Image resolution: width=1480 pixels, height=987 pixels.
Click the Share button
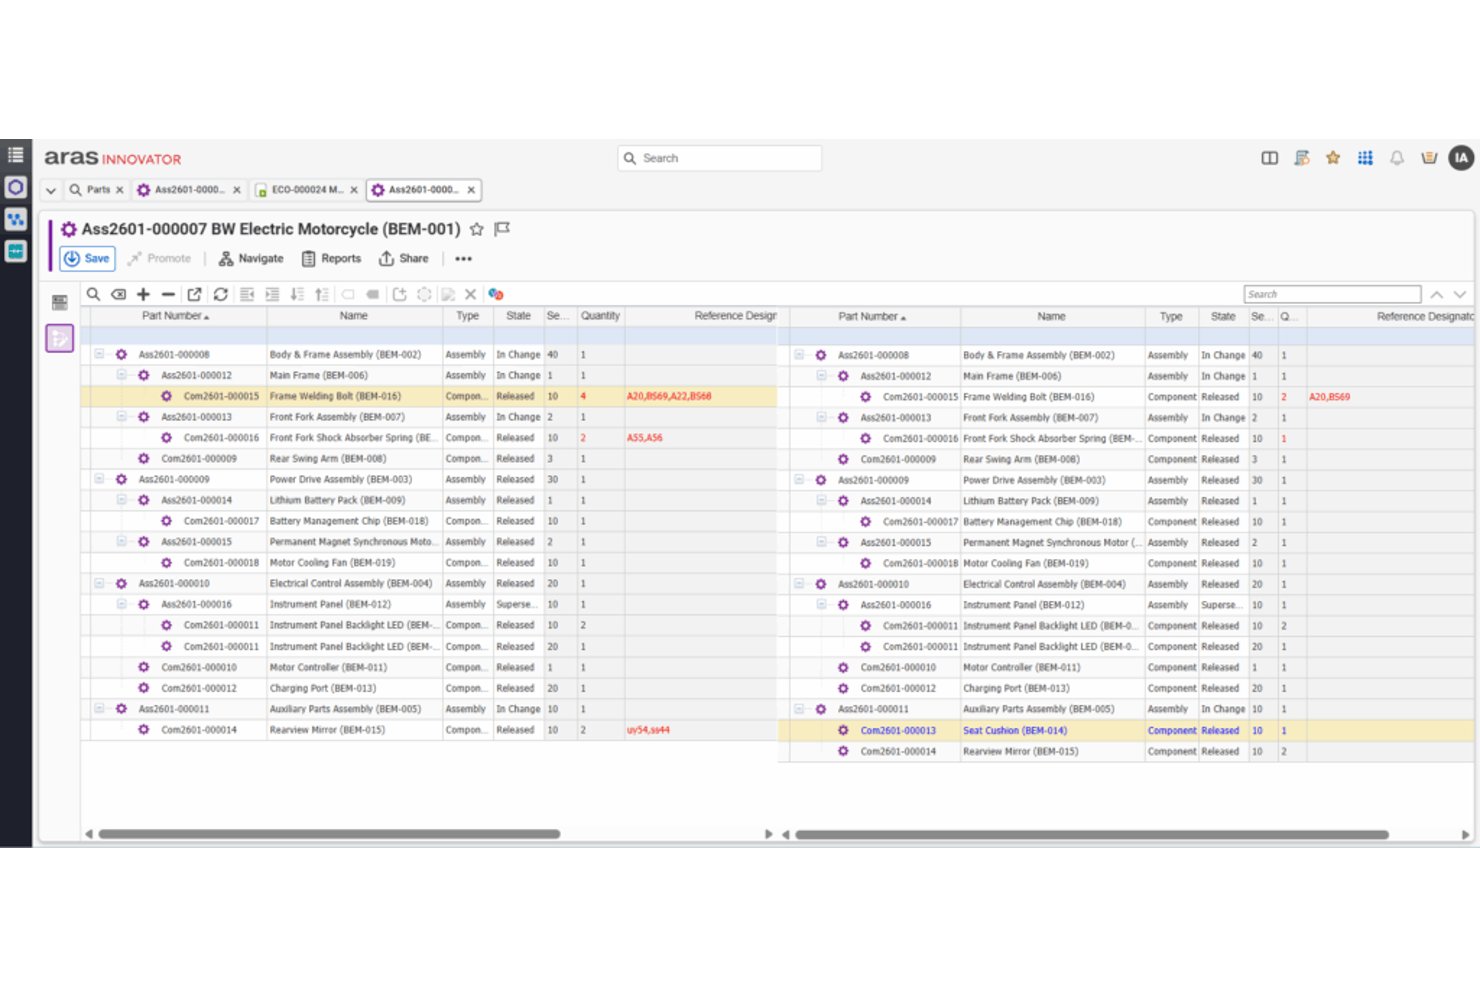tap(403, 258)
